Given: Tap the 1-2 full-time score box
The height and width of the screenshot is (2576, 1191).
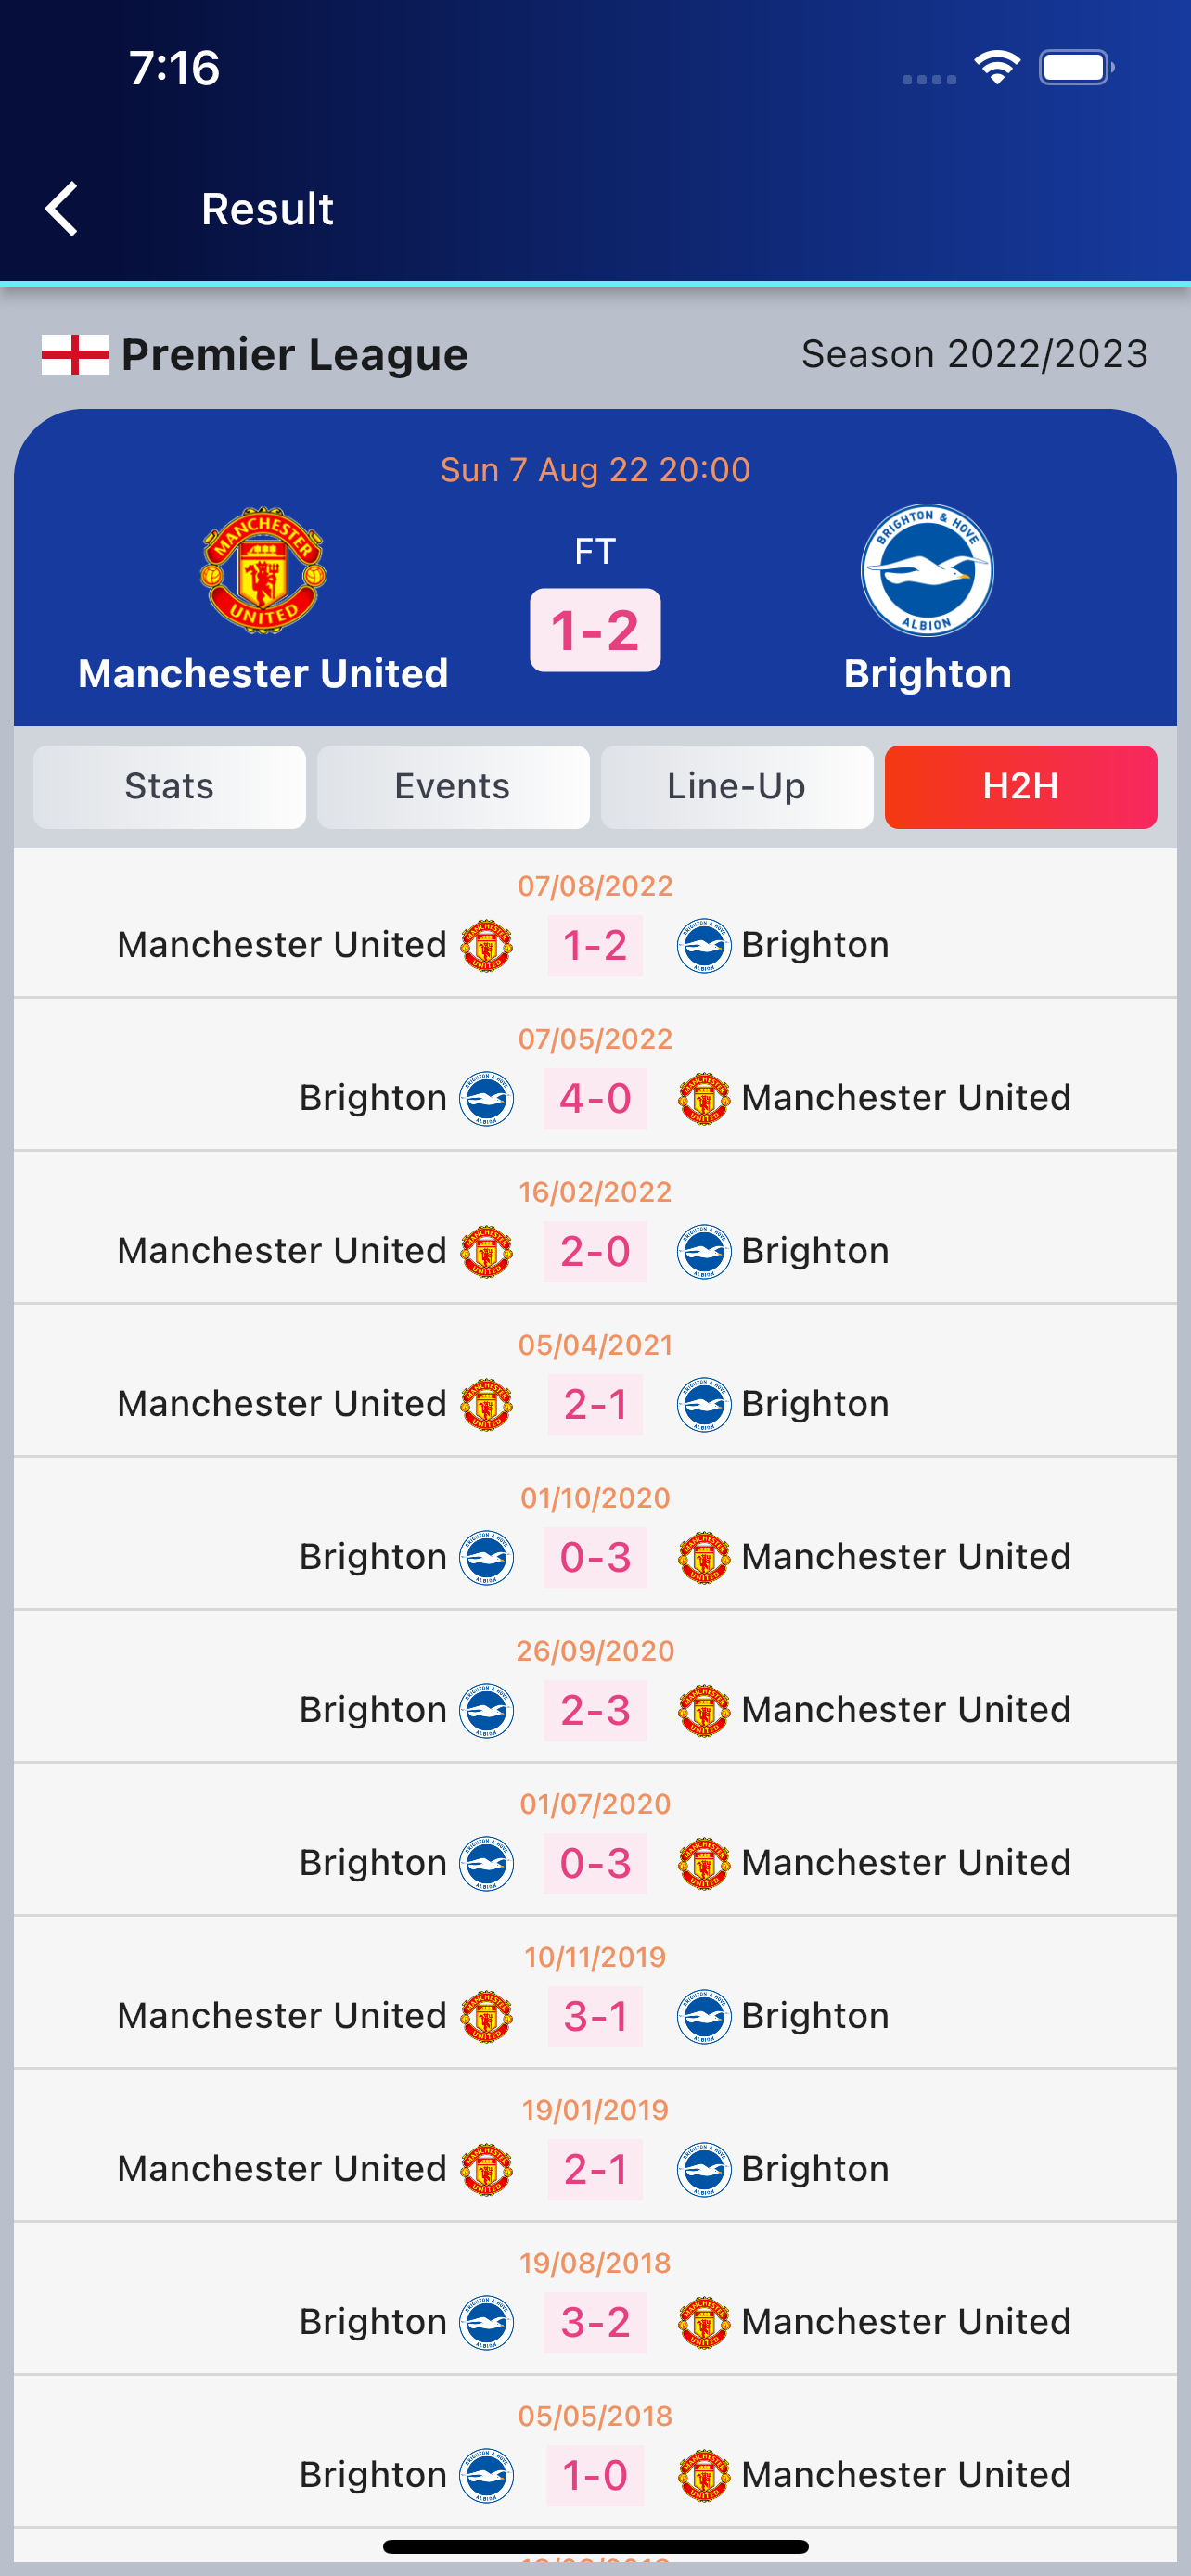Looking at the screenshot, I should tap(595, 630).
